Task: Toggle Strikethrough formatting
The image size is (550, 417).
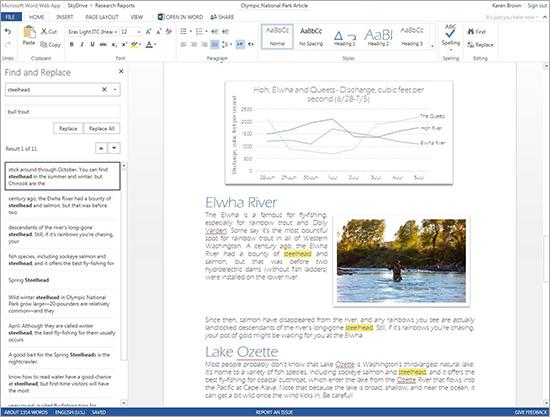Action: point(103,45)
